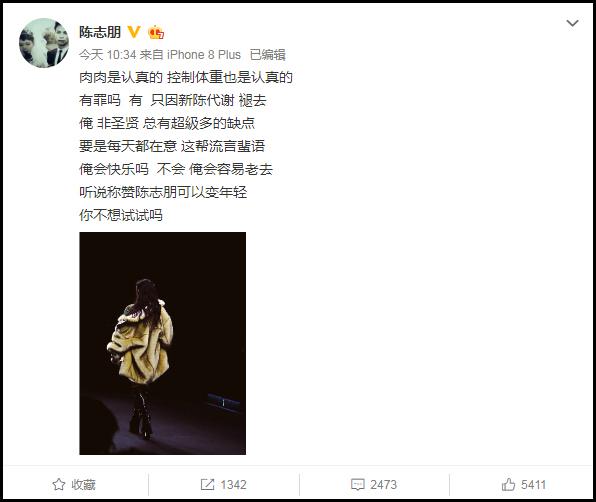Click the like count 5411
The width and height of the screenshot is (596, 502).
pos(533,485)
